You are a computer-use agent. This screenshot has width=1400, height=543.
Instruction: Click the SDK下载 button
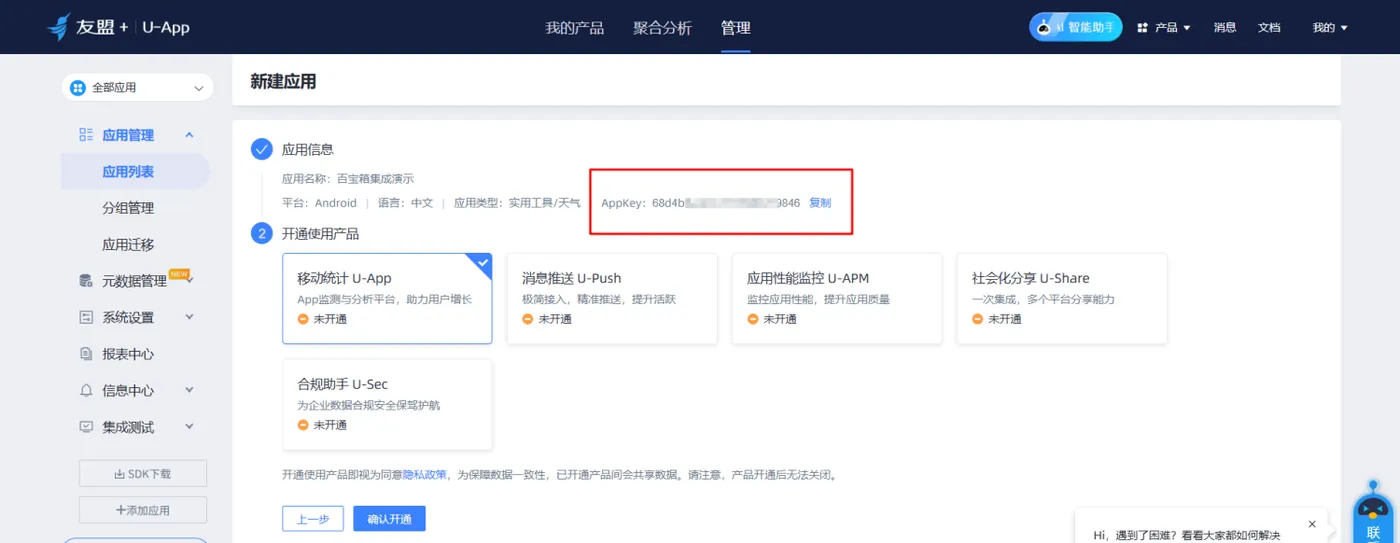pos(143,473)
